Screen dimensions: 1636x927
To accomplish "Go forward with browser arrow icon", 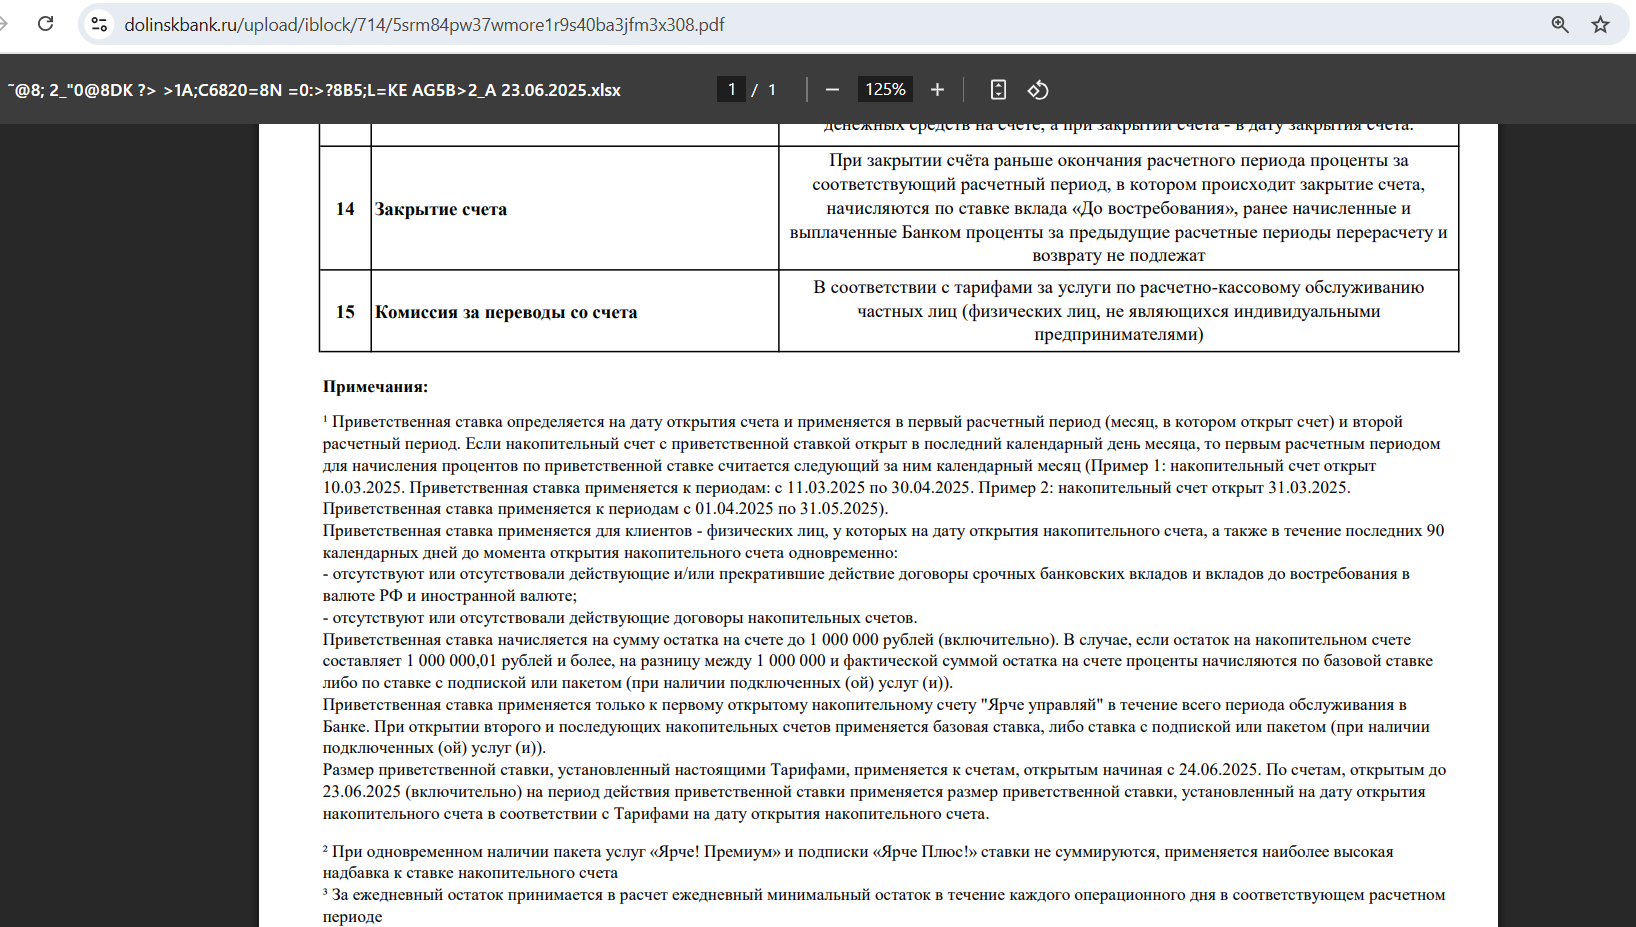I will click(4, 24).
